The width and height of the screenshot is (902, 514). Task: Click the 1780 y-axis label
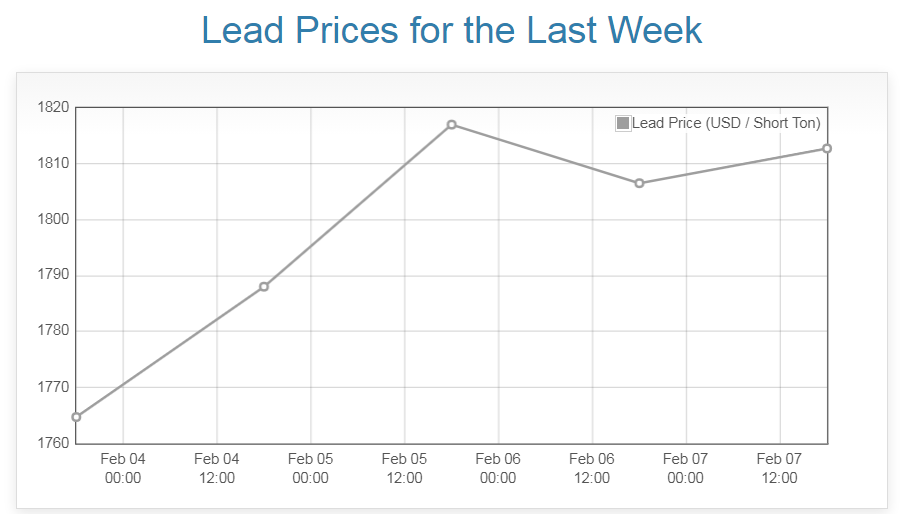pyautogui.click(x=52, y=331)
